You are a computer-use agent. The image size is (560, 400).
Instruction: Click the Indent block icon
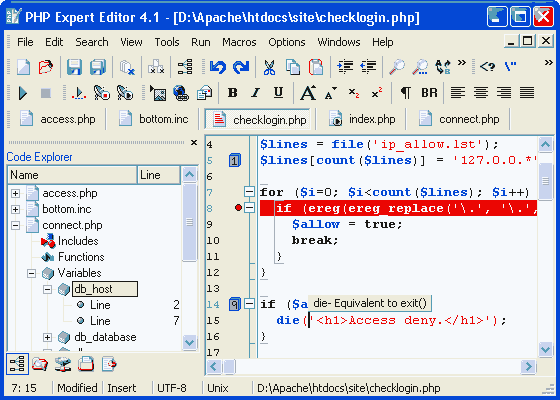pyautogui.click(x=345, y=67)
